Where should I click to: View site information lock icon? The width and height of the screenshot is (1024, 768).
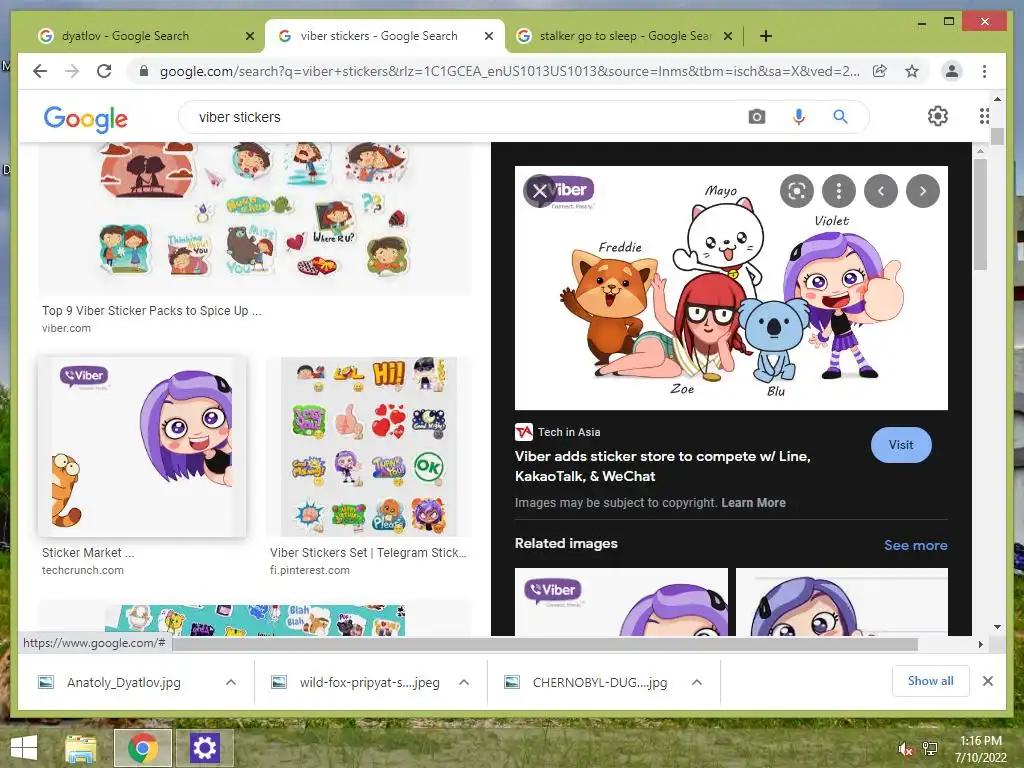[x=144, y=71]
